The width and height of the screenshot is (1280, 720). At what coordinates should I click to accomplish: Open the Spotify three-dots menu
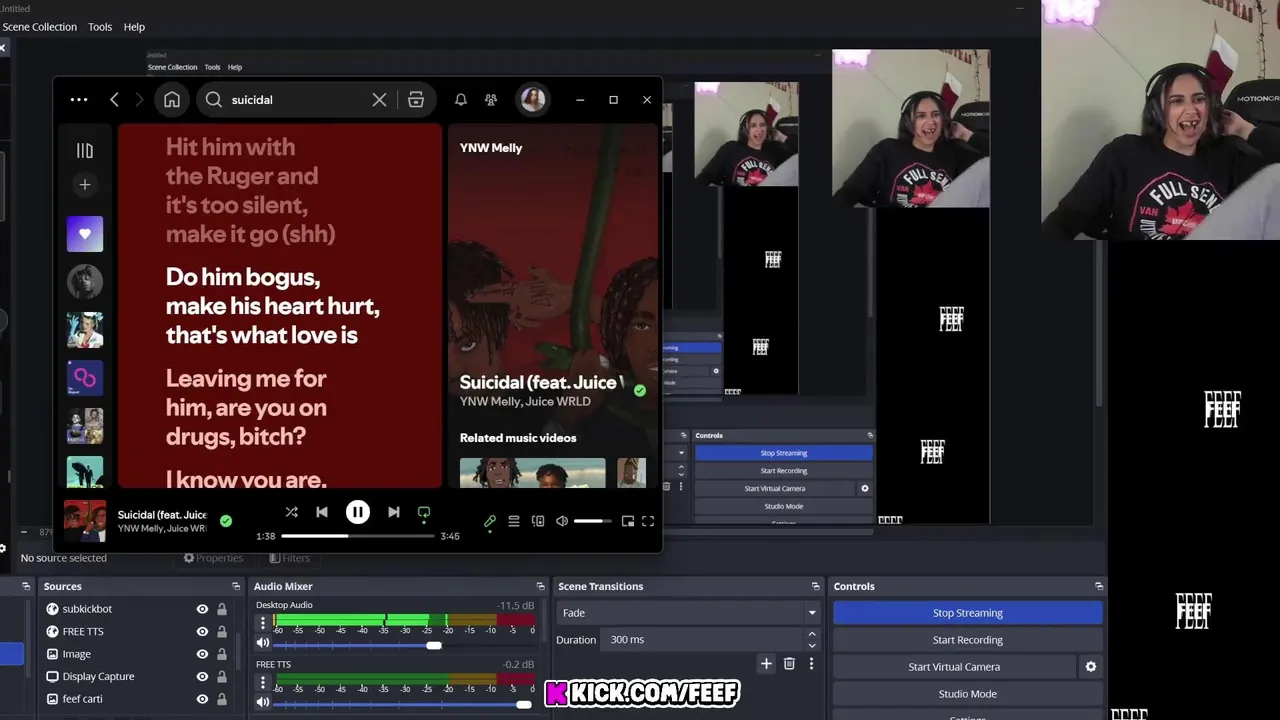pos(79,100)
